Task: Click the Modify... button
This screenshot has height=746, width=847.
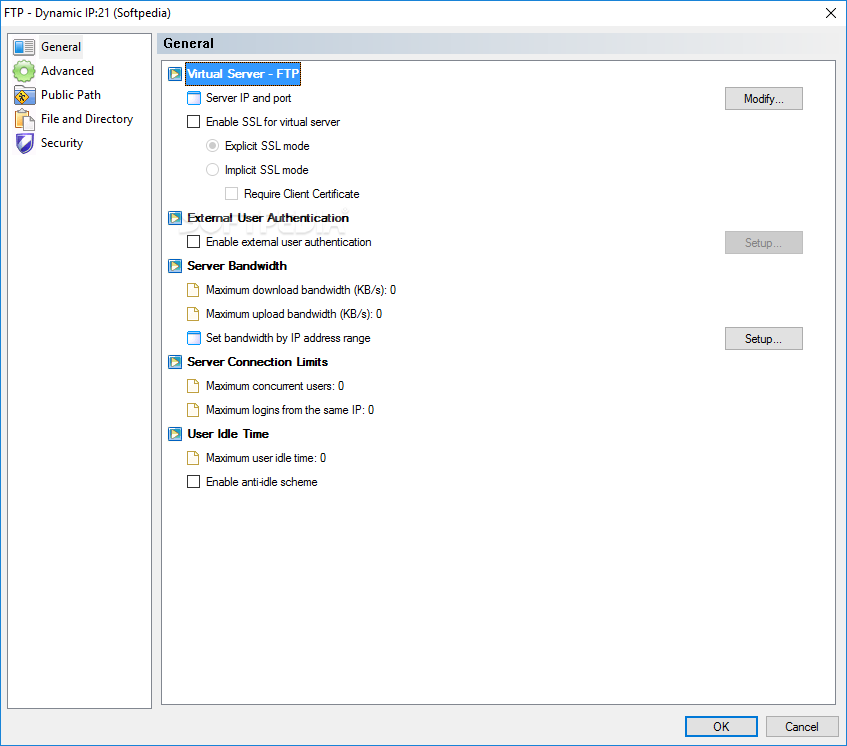Action: [763, 99]
